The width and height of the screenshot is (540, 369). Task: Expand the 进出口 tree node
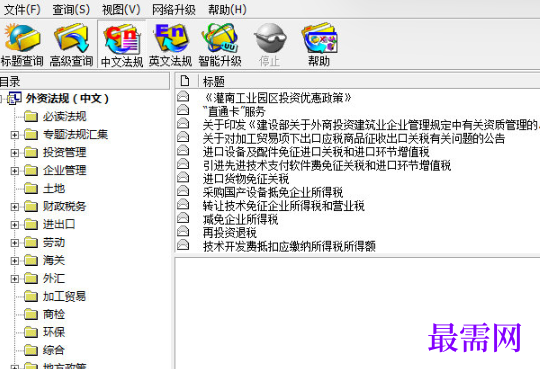(14, 225)
